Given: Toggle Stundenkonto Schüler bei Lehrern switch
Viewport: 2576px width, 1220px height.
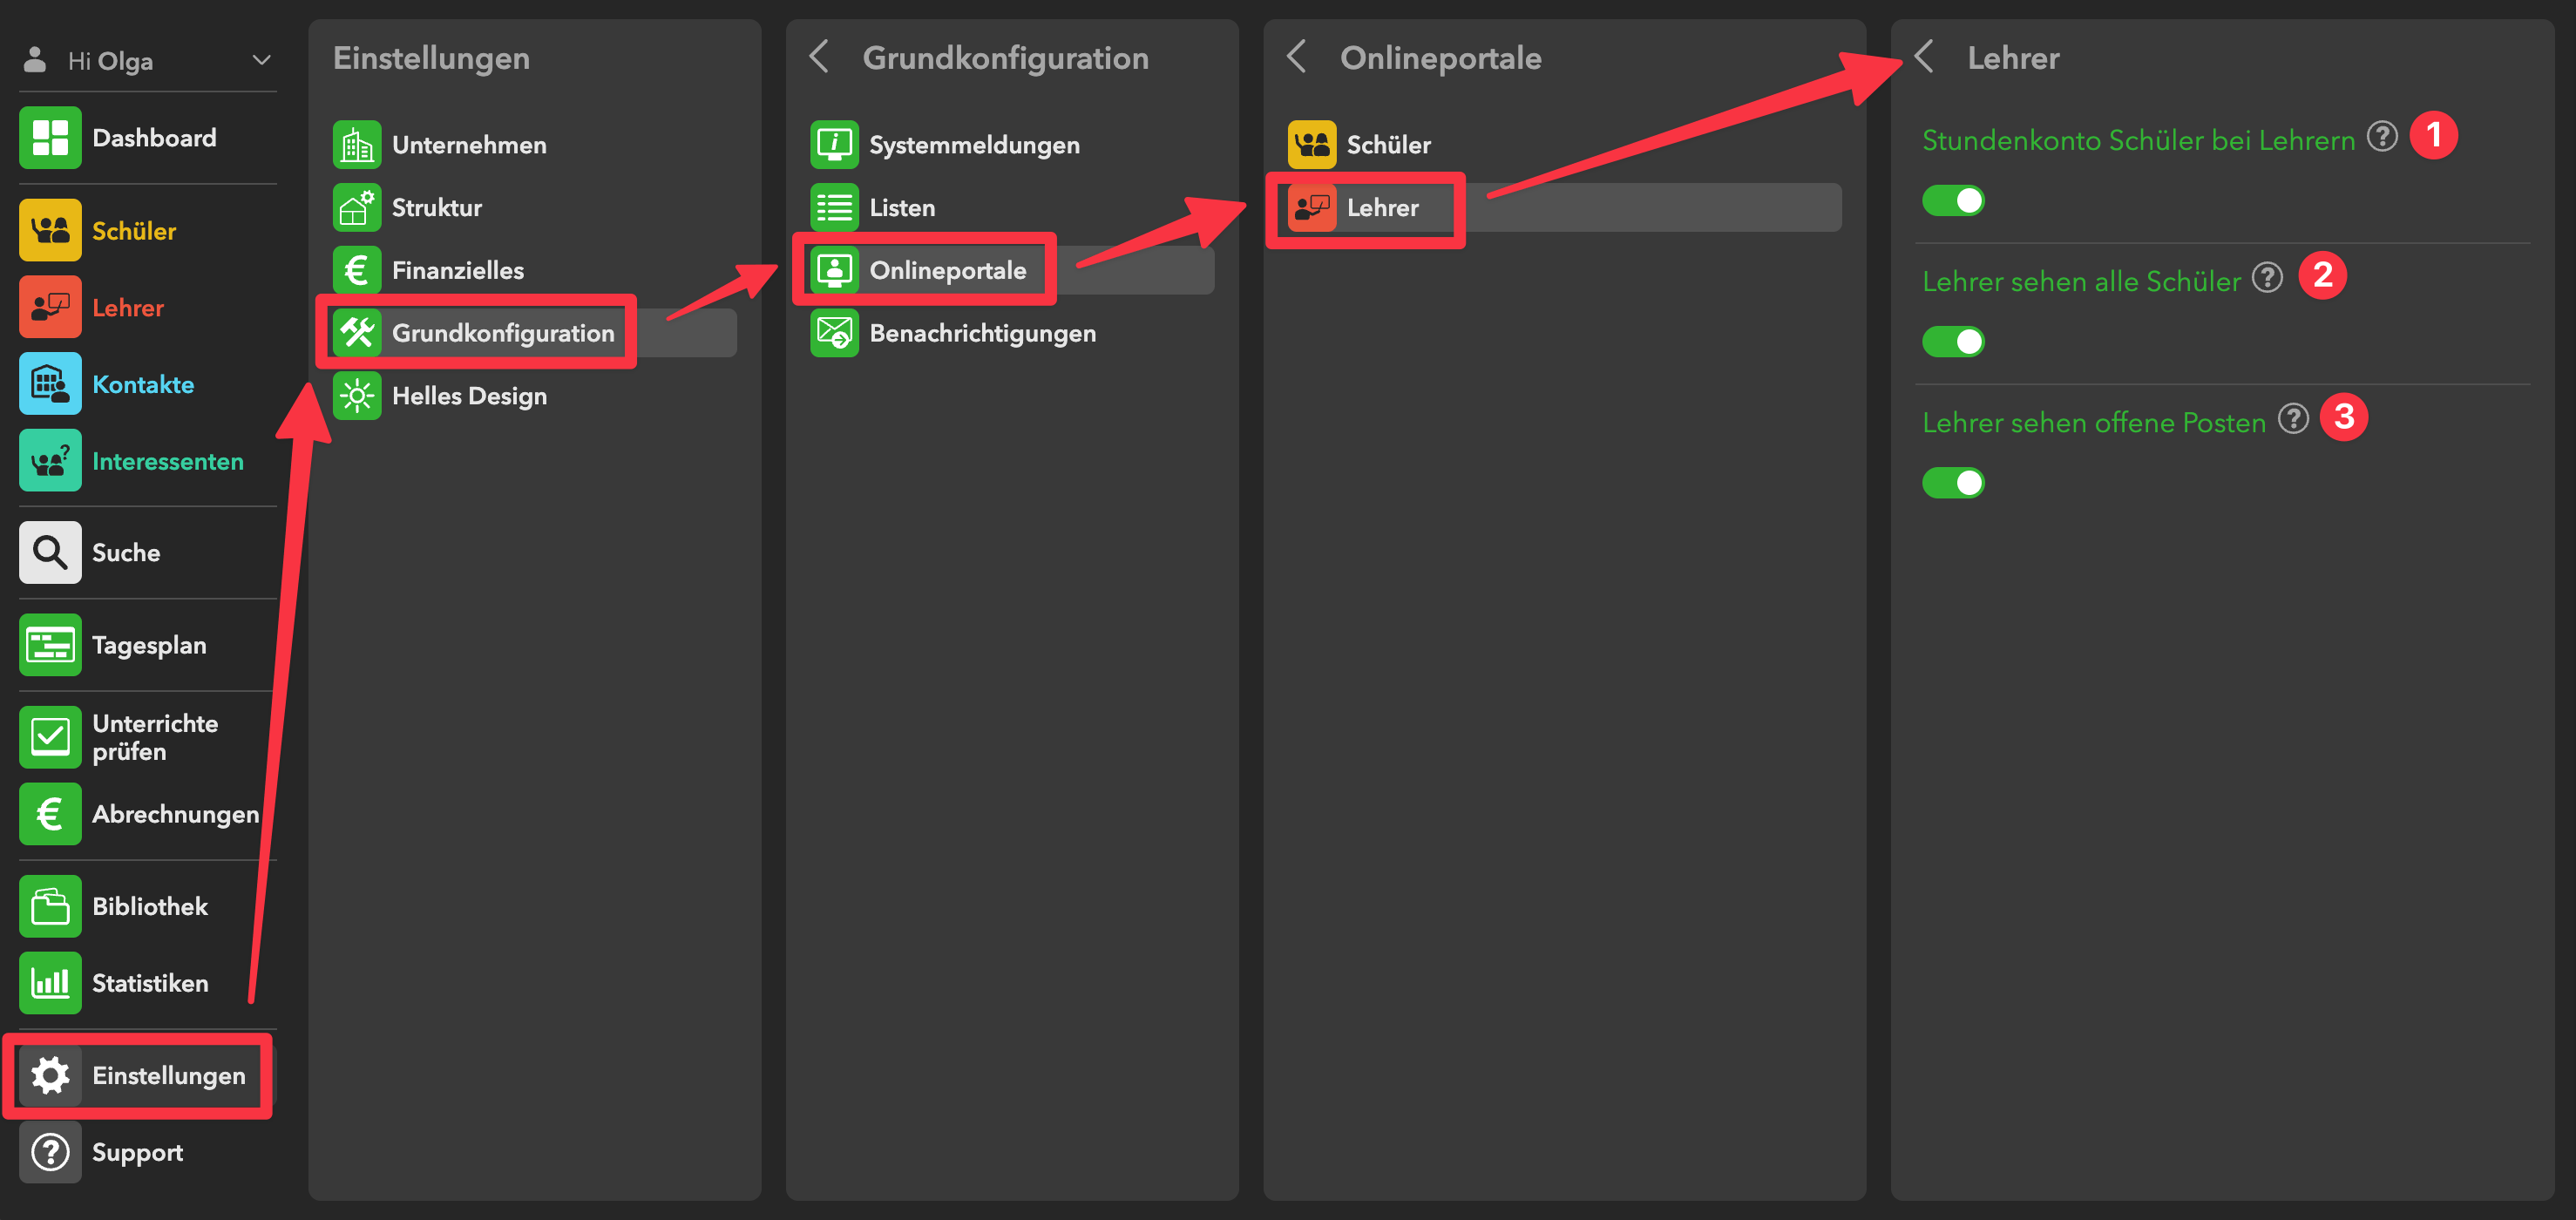Looking at the screenshot, I should (1953, 201).
